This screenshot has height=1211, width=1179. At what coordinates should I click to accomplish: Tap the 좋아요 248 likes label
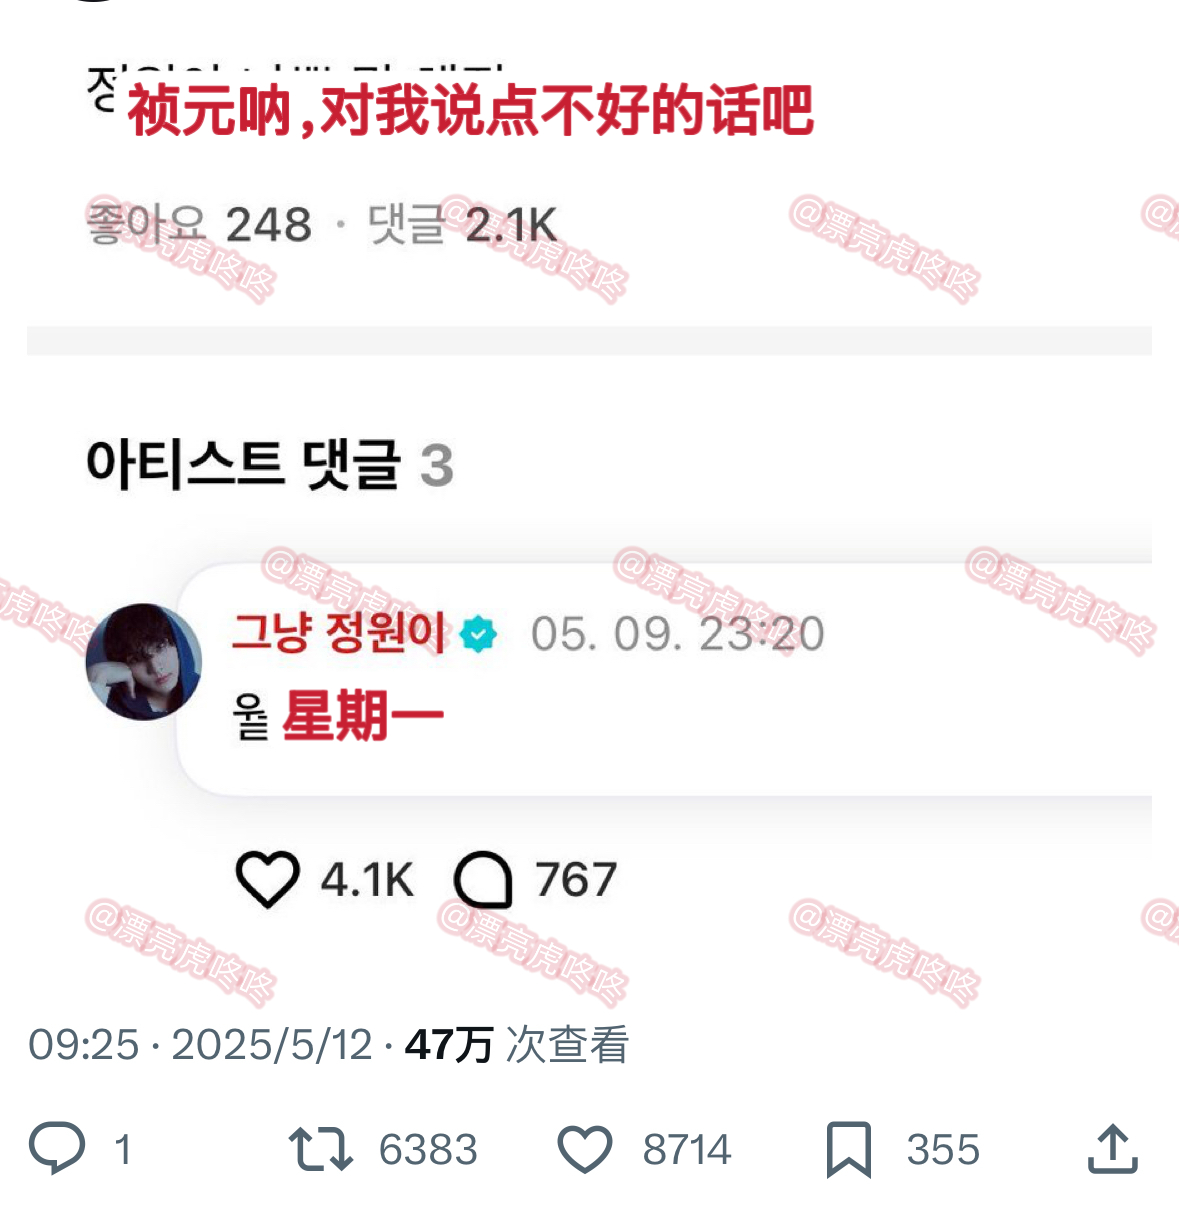tap(199, 225)
